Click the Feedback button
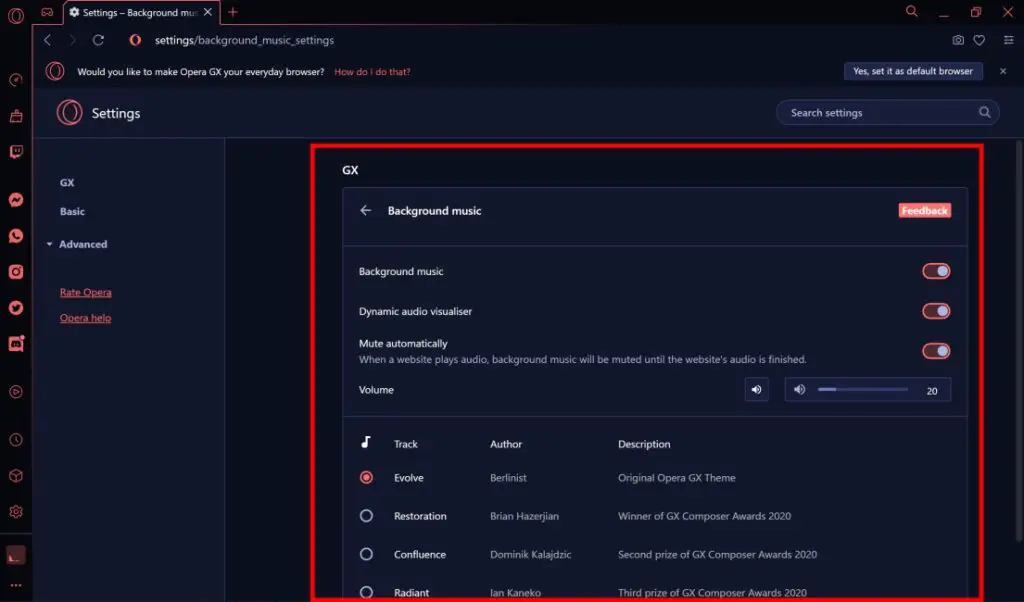The image size is (1024, 602). pos(925,210)
